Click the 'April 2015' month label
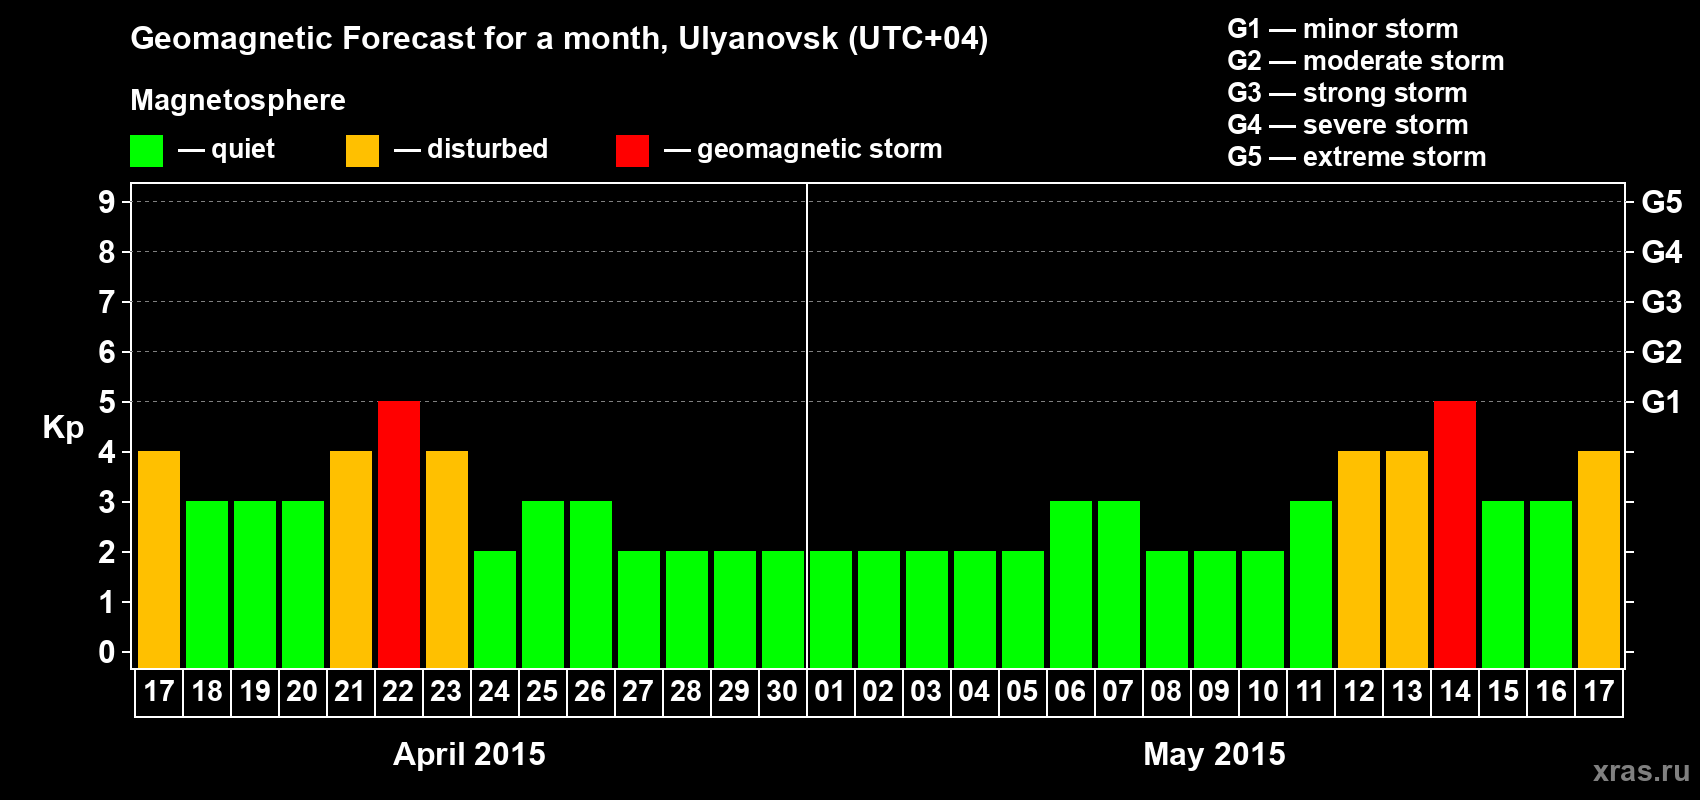1700x800 pixels. (x=469, y=754)
